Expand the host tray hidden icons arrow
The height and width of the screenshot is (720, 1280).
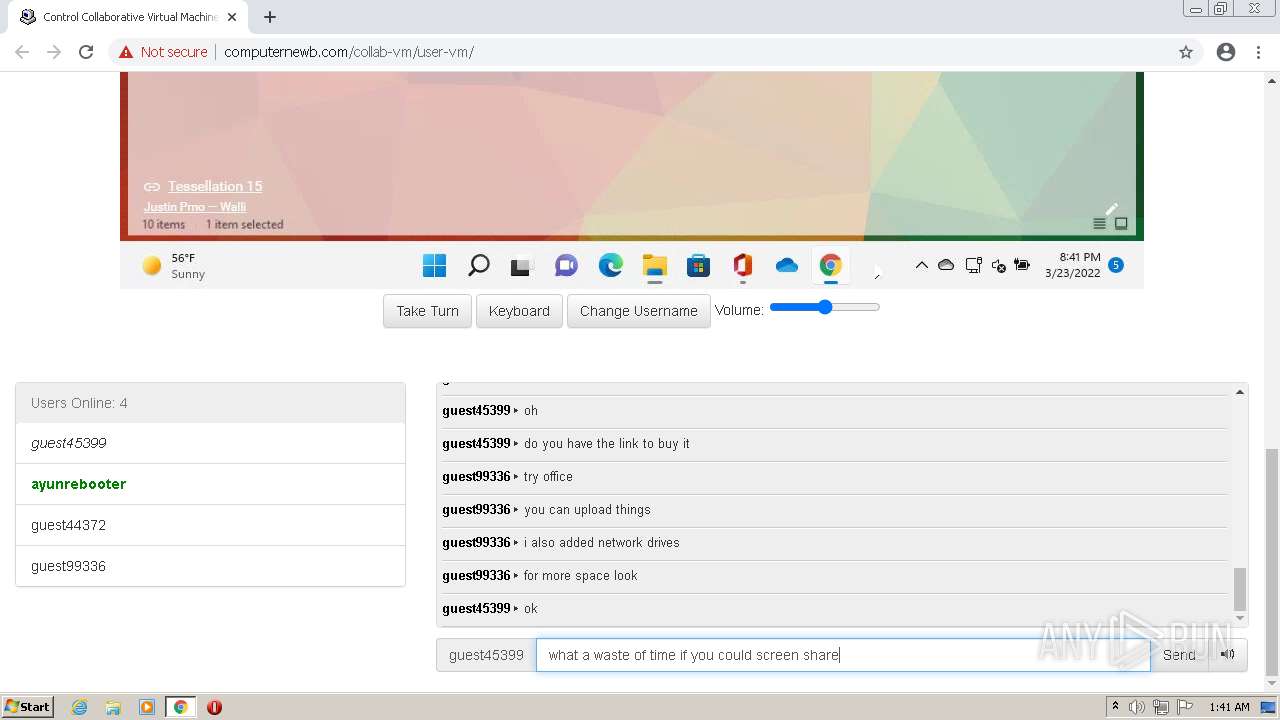(x=1115, y=707)
